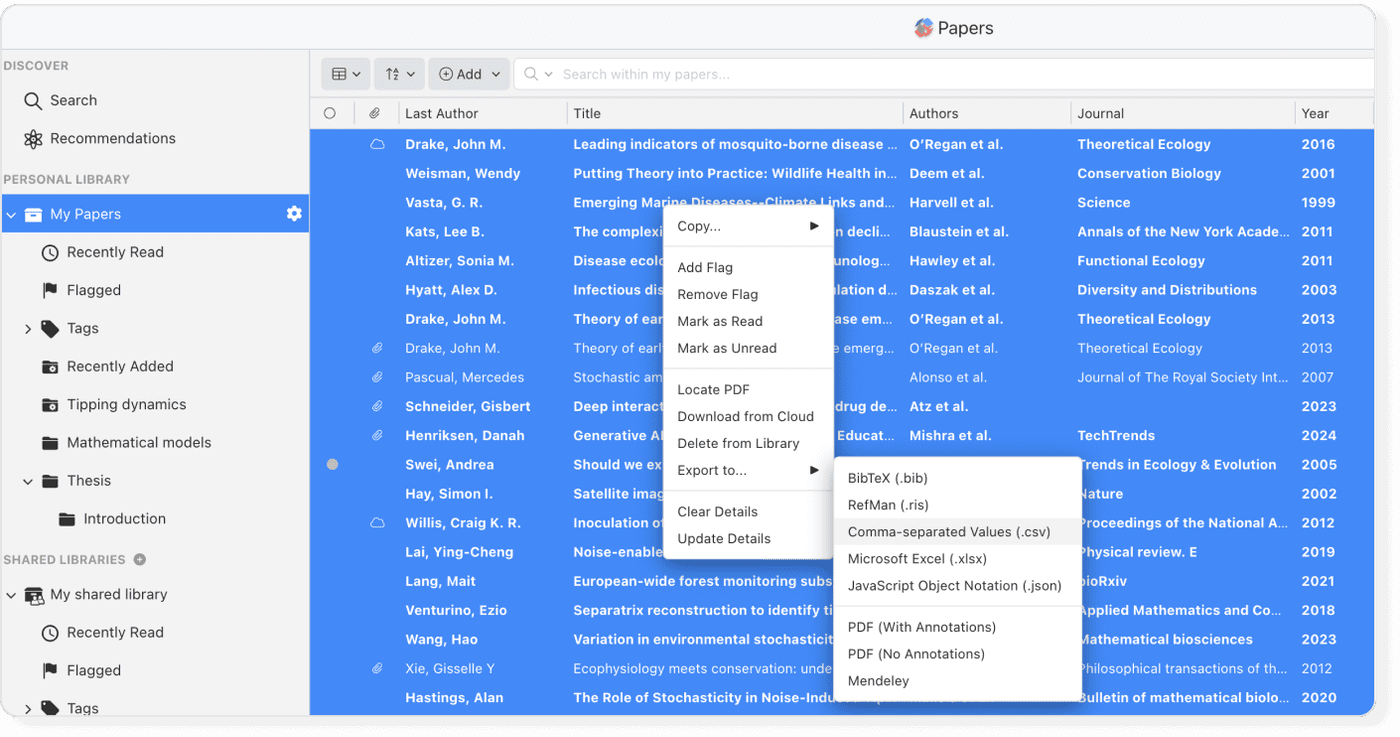Click the paperclip column header icon
The image size is (1400, 737).
click(x=376, y=113)
